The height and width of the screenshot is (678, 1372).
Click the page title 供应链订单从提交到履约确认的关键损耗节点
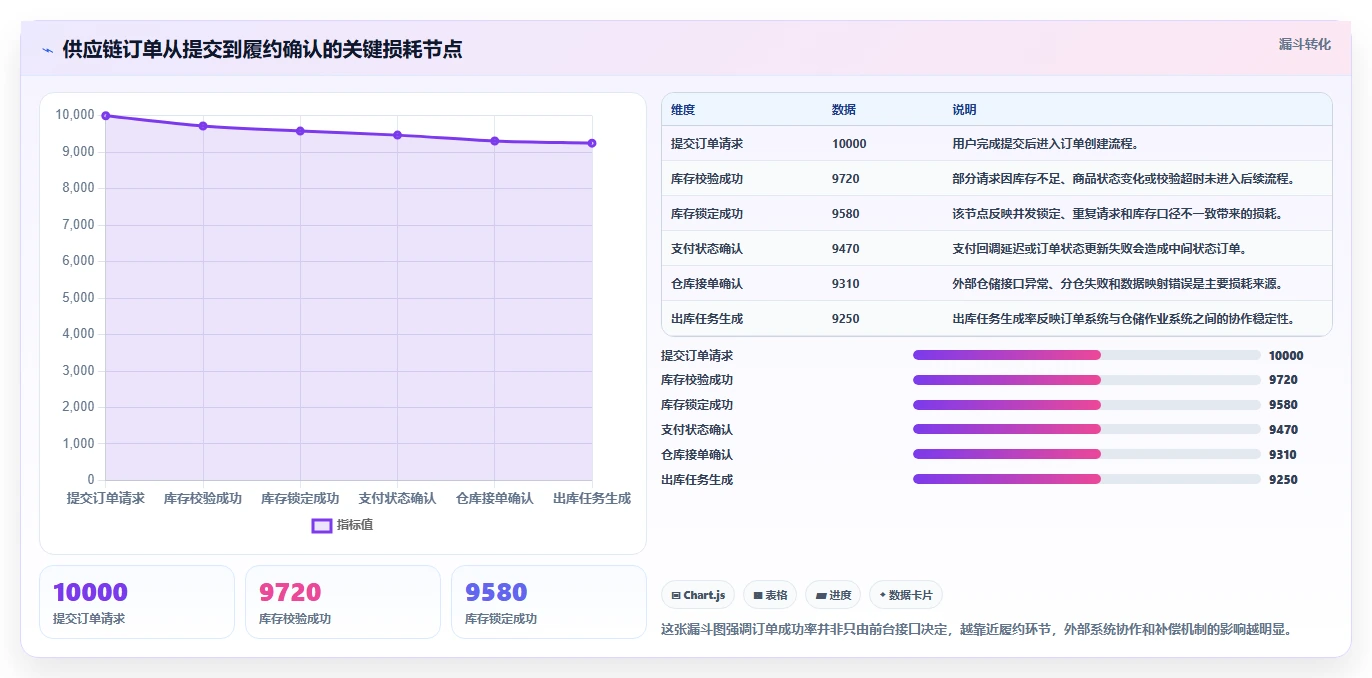tap(262, 50)
